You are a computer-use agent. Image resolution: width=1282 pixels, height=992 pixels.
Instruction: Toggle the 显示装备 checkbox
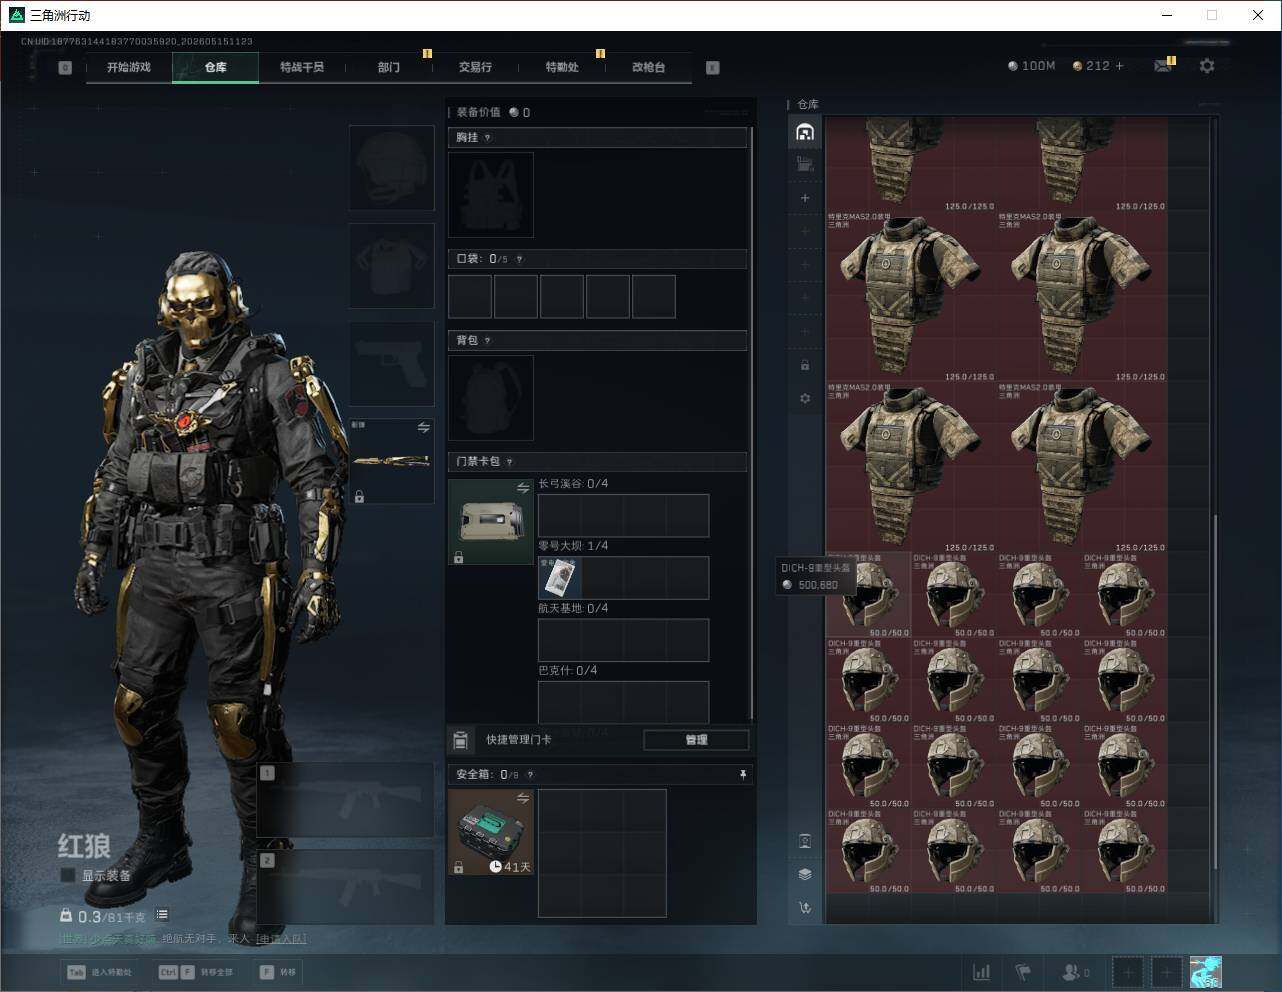coord(68,875)
